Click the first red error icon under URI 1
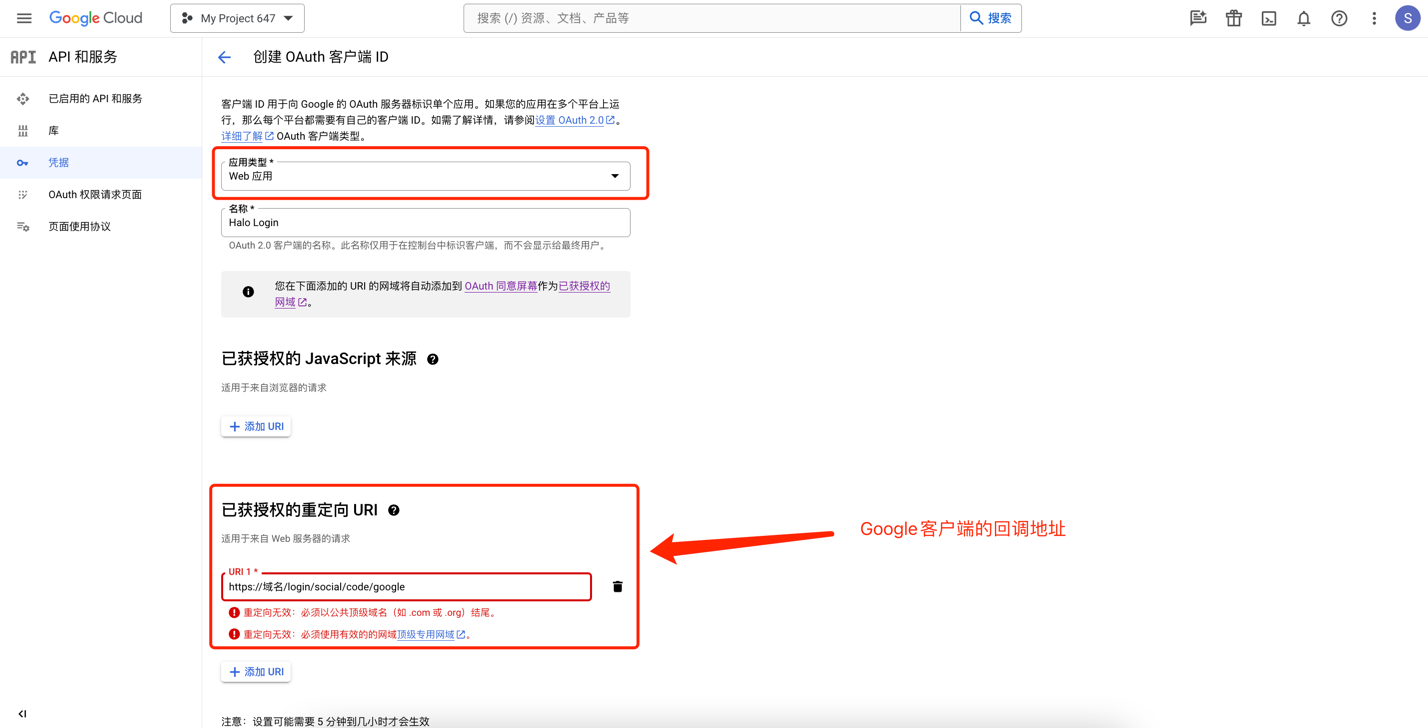The width and height of the screenshot is (1428, 728). click(x=234, y=613)
